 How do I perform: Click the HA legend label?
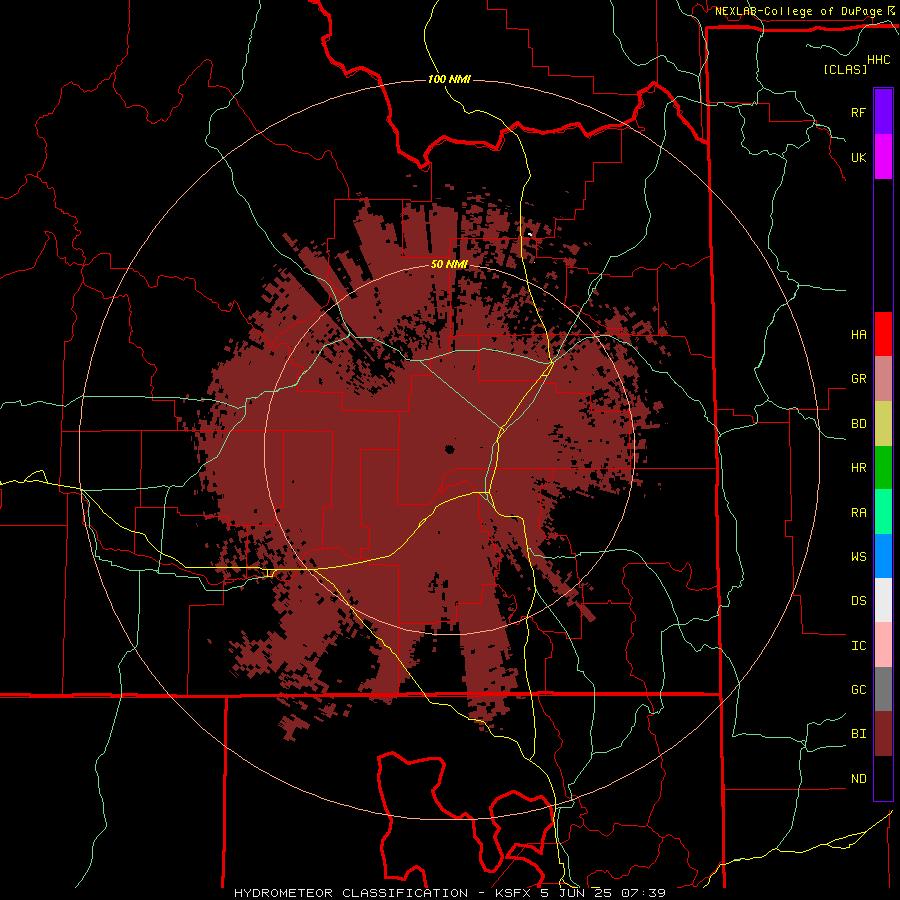[858, 334]
